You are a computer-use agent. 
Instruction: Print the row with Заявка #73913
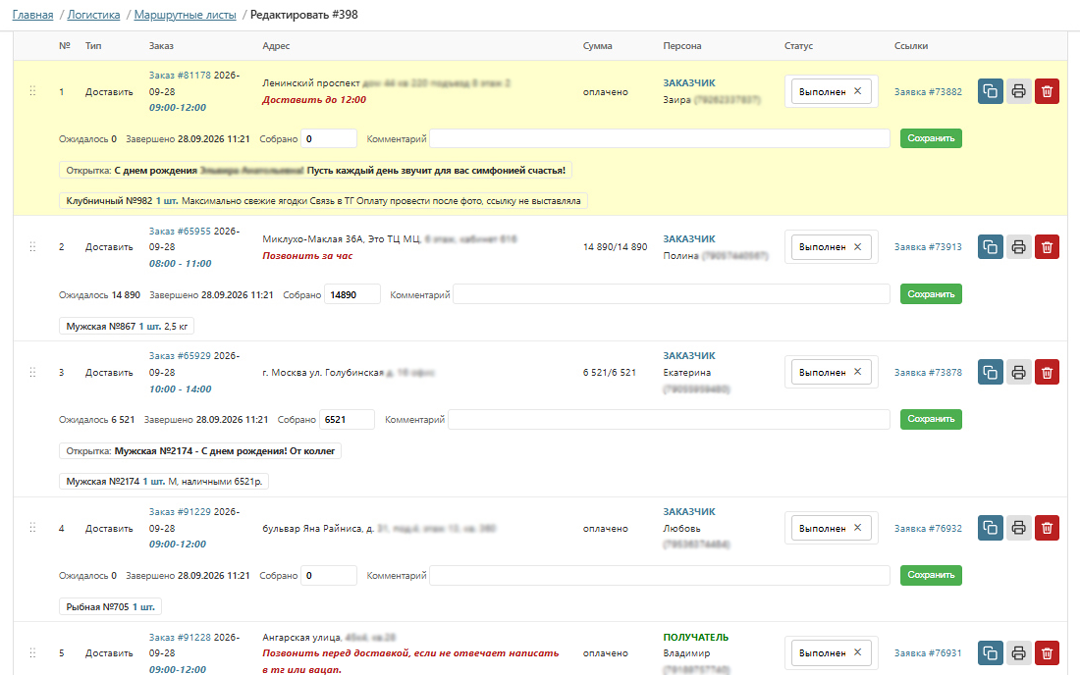1019,247
